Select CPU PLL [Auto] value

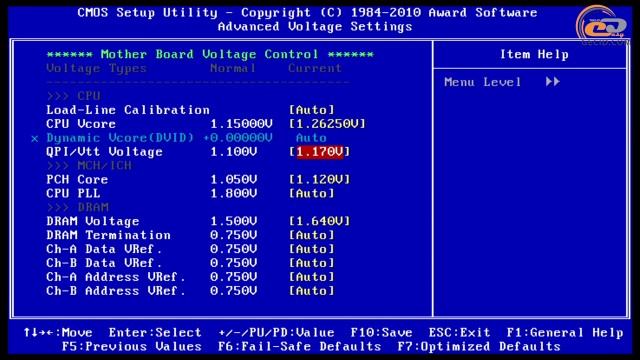(312, 193)
